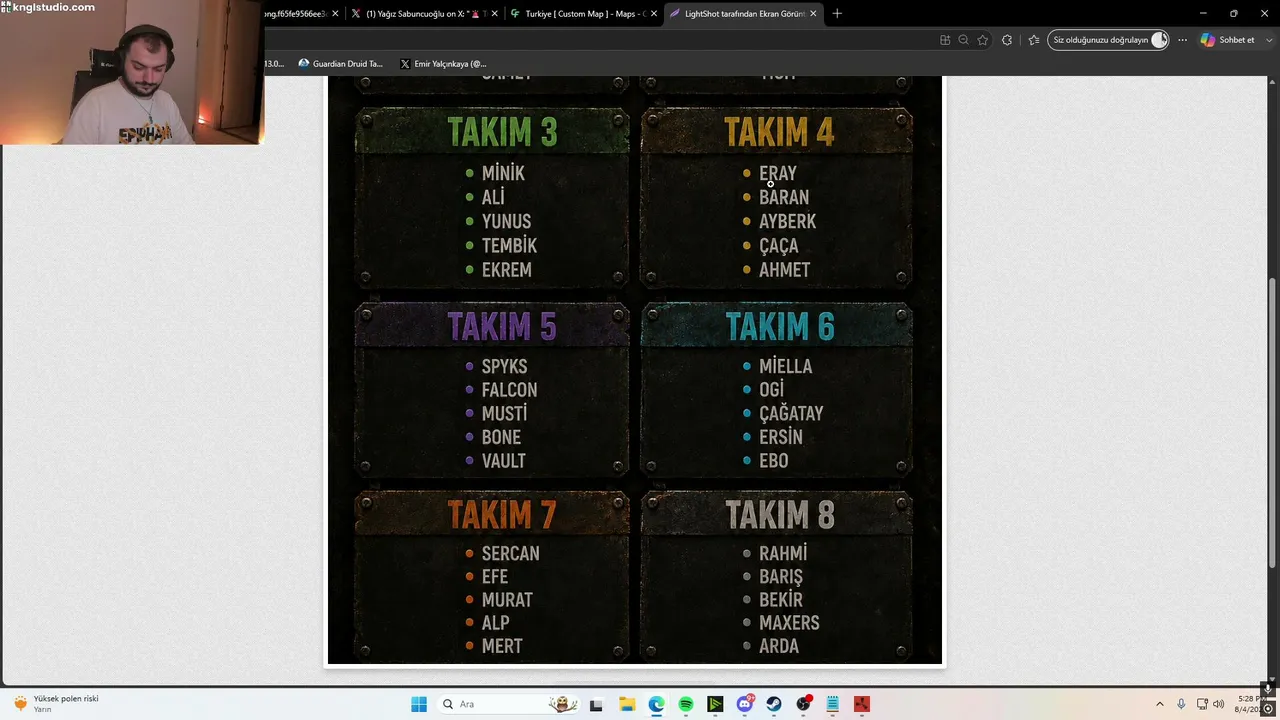Open the volume tray icon
Screen dimensions: 1280x720
tap(1219, 704)
